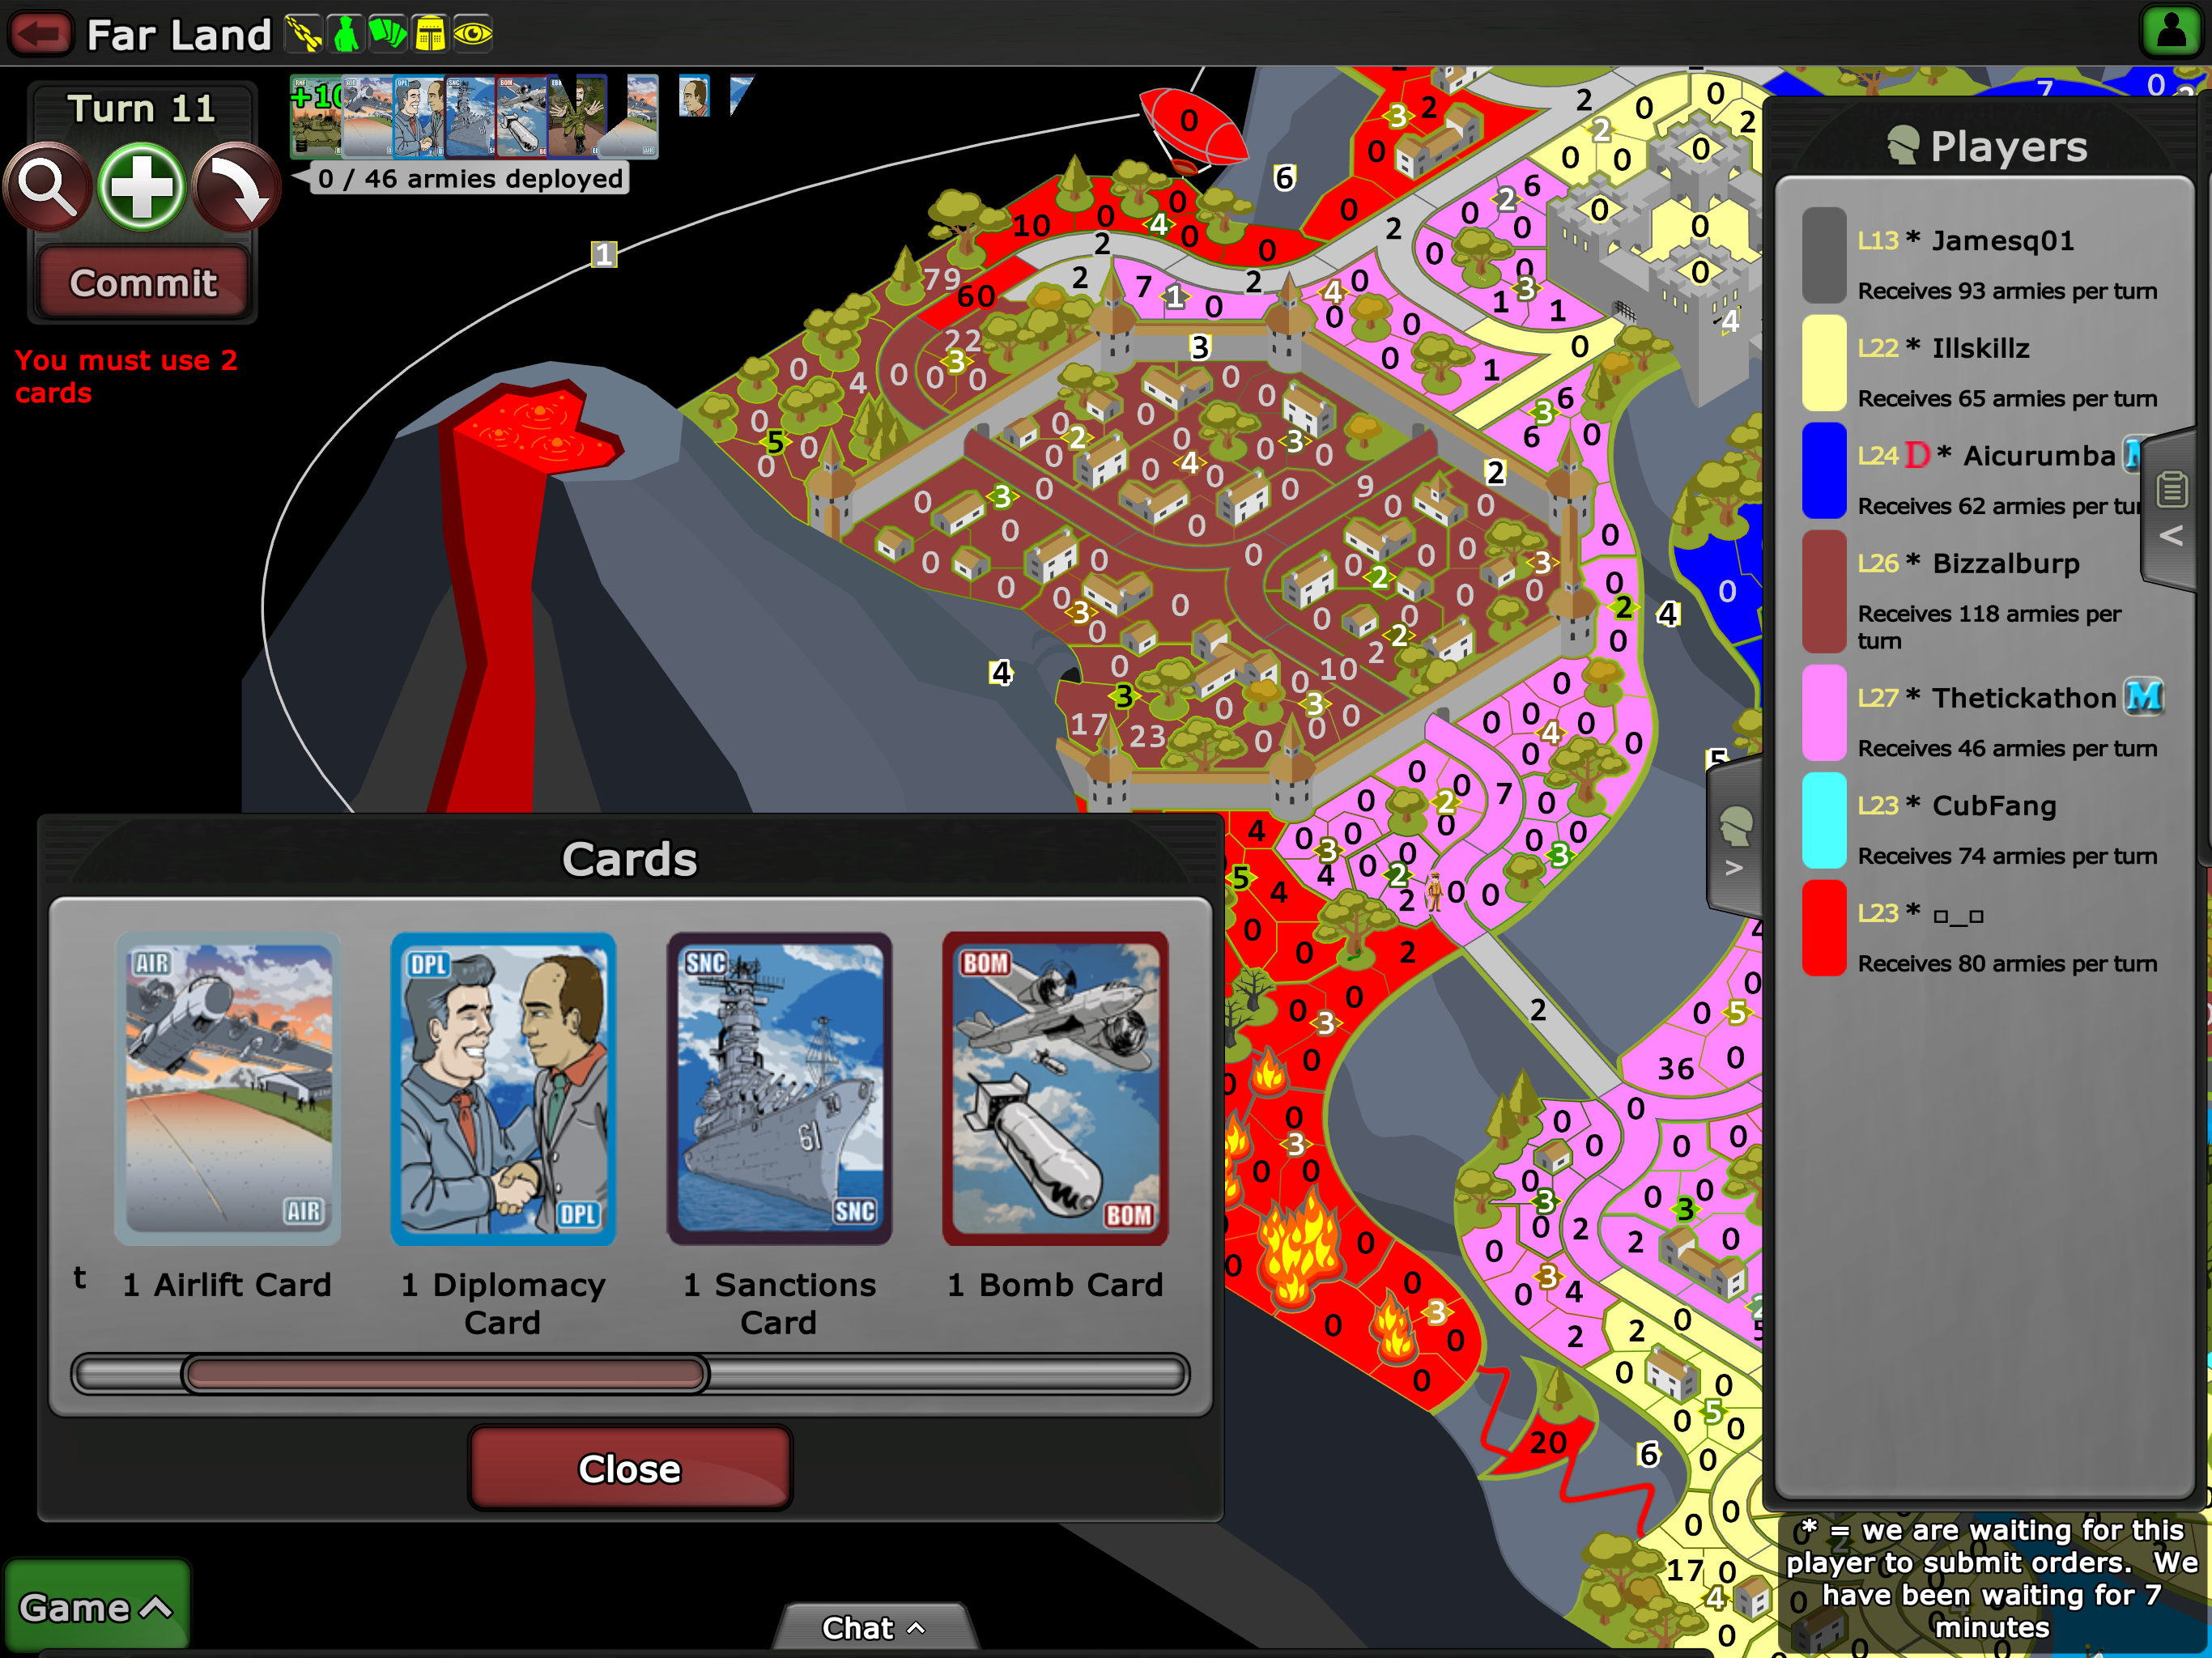This screenshot has width=2212, height=1658.
Task: Toggle the yellow eye fog visibility icon
Action: [473, 33]
